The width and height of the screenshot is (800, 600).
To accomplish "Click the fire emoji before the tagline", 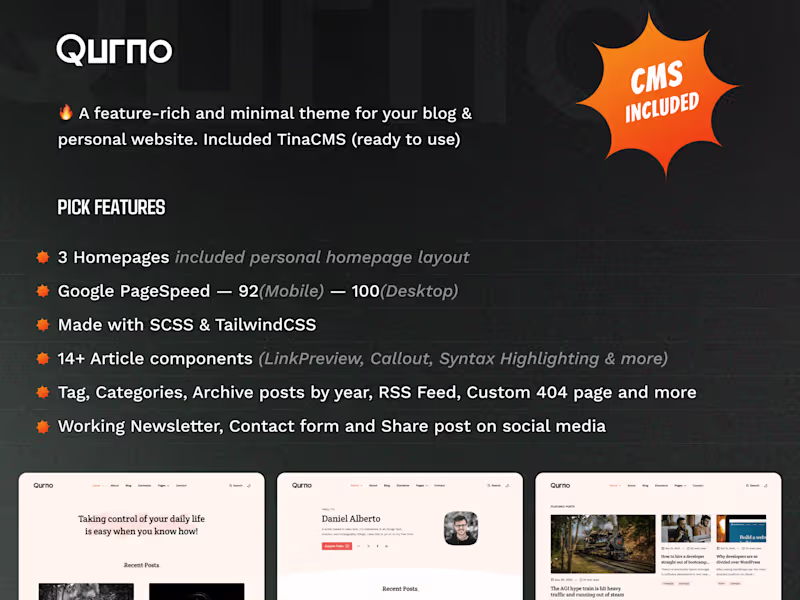I will pos(65,112).
